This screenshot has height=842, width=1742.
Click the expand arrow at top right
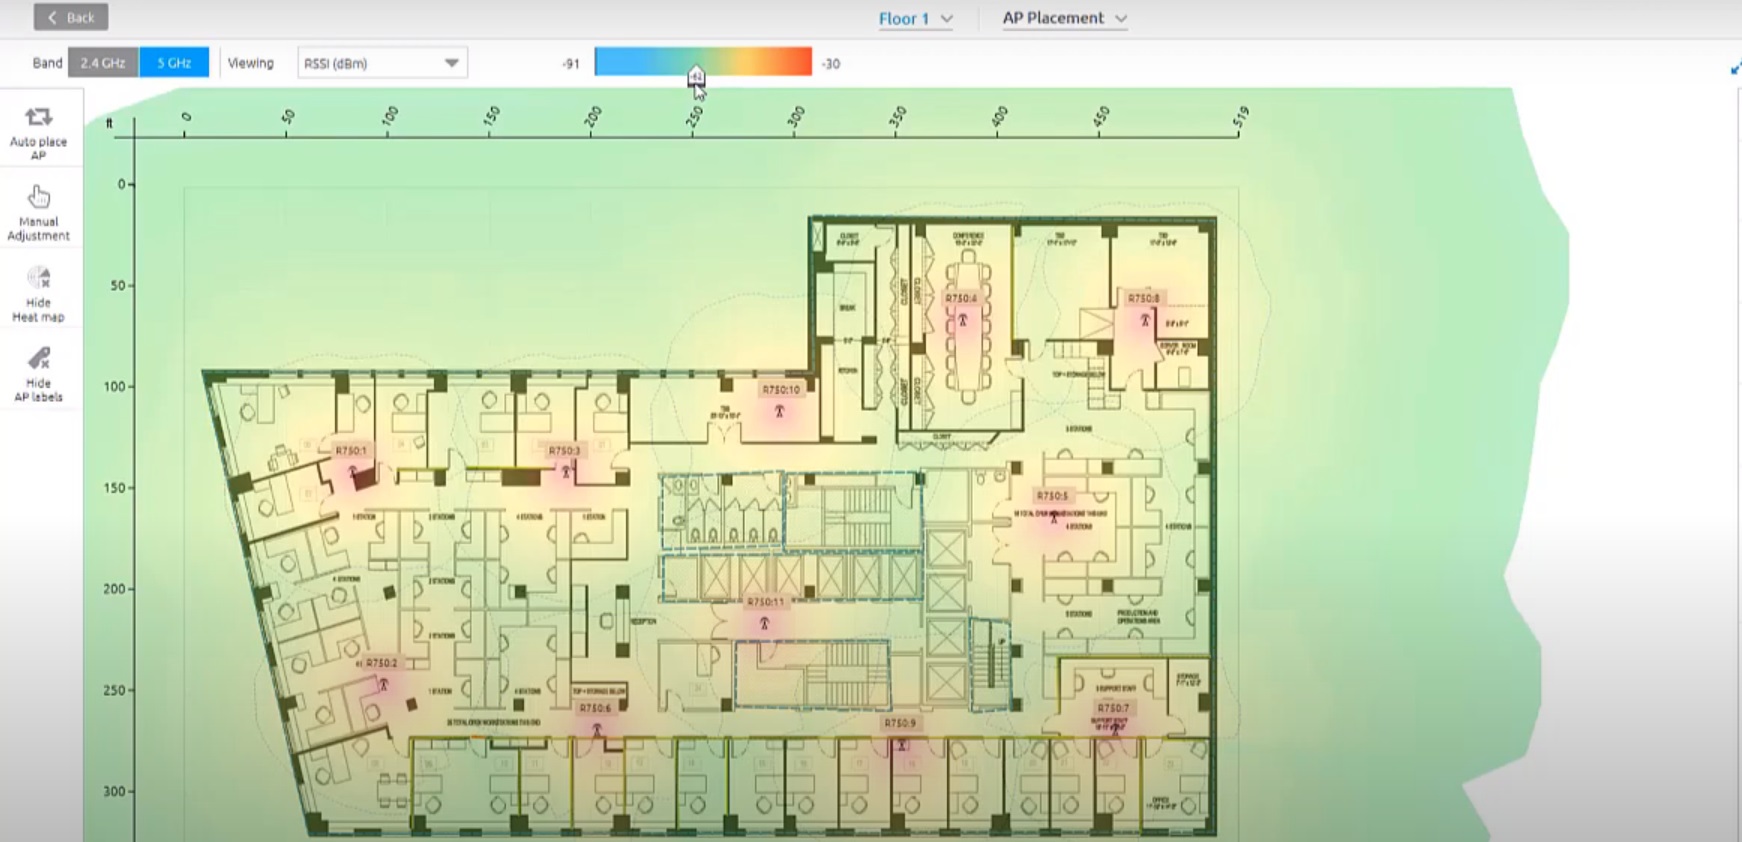1735,68
